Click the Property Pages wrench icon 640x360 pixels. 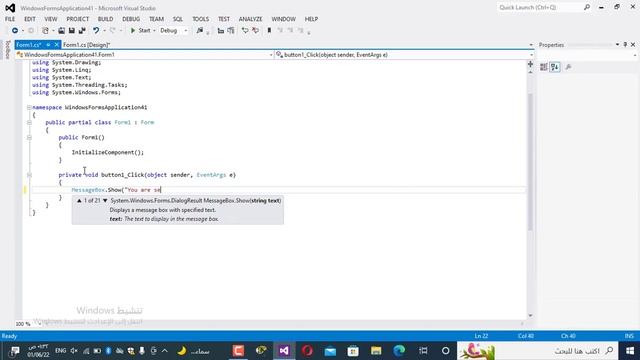click(568, 67)
